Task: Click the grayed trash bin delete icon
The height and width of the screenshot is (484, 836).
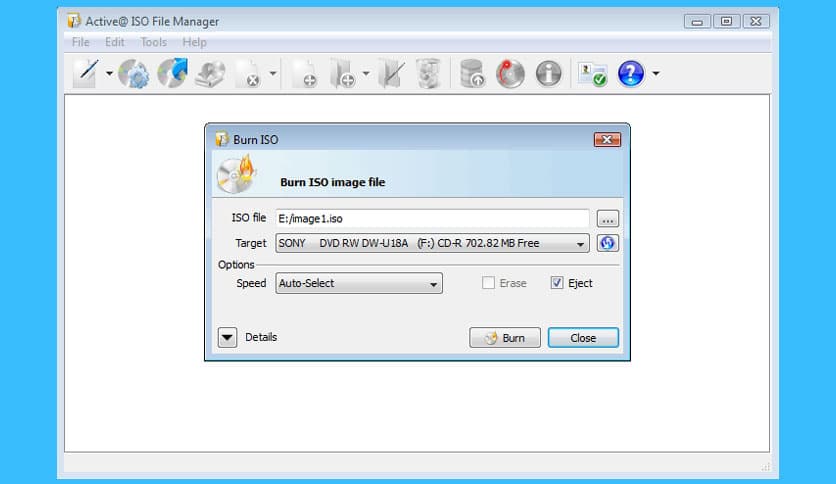Action: tap(429, 73)
